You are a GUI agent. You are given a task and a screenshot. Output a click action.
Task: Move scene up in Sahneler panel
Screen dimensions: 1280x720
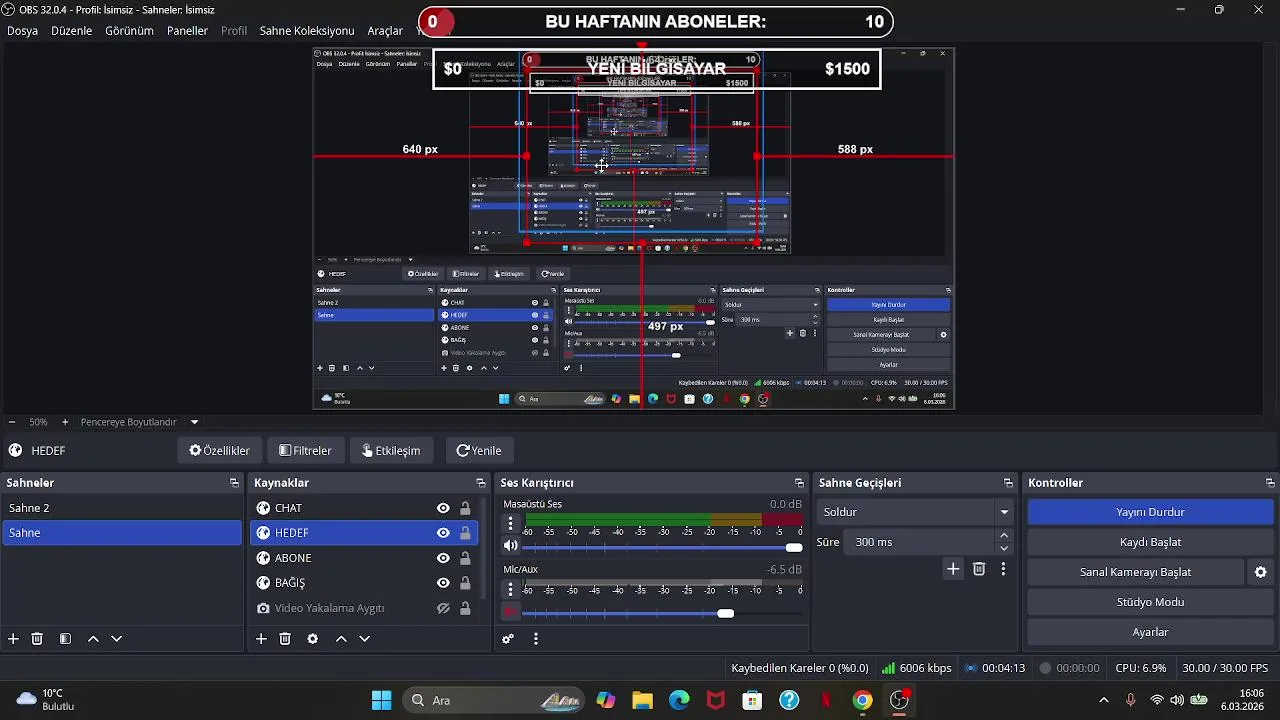(x=93, y=639)
